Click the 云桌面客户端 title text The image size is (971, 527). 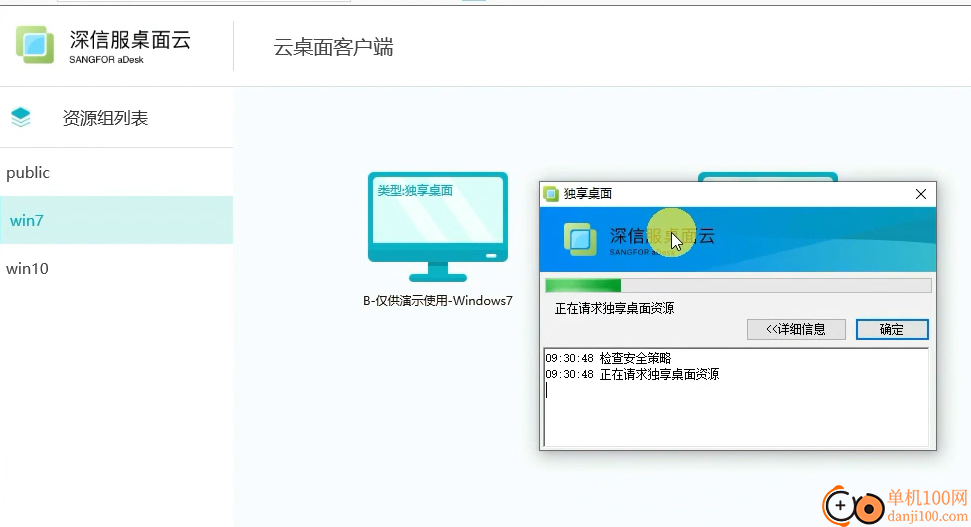point(333,47)
